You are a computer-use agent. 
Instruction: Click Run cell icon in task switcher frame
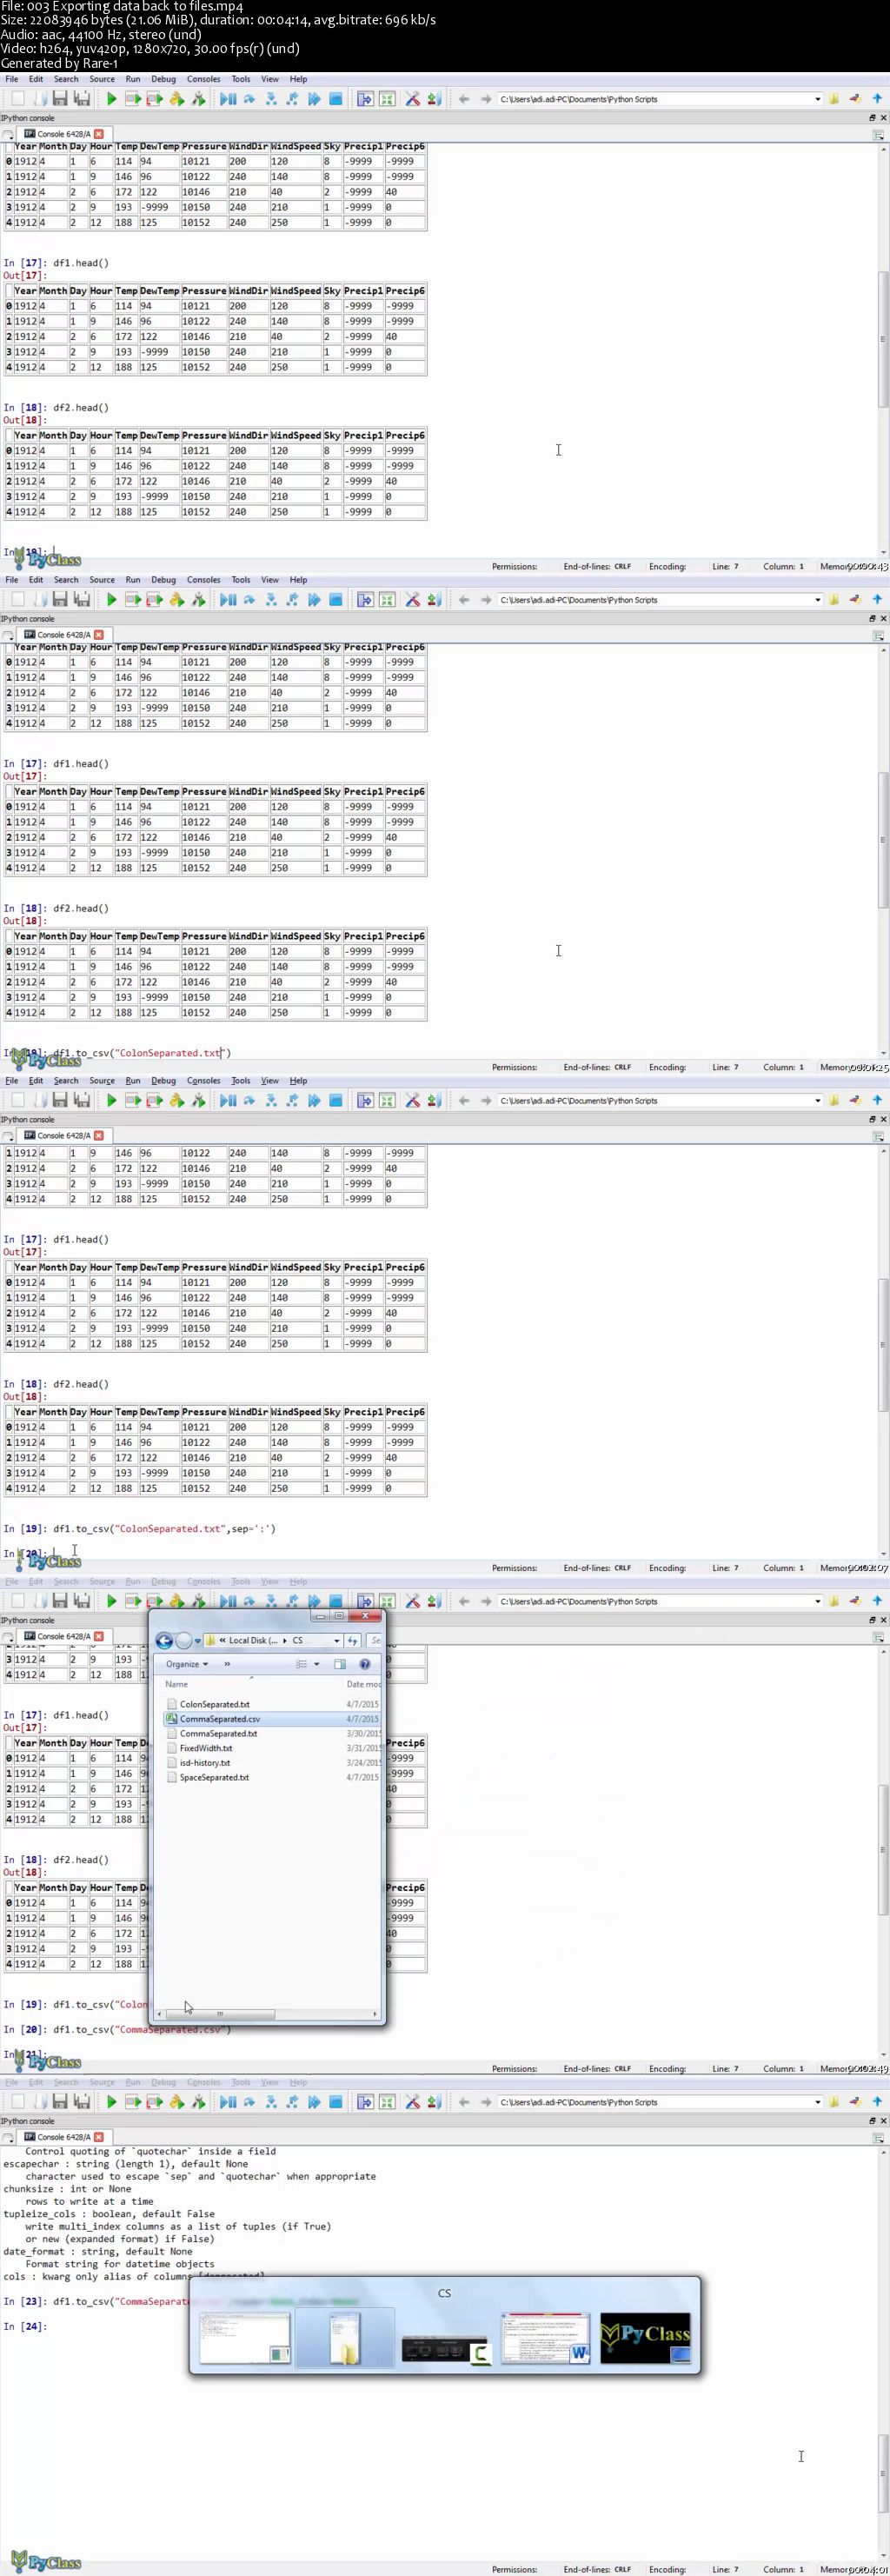(133, 2102)
